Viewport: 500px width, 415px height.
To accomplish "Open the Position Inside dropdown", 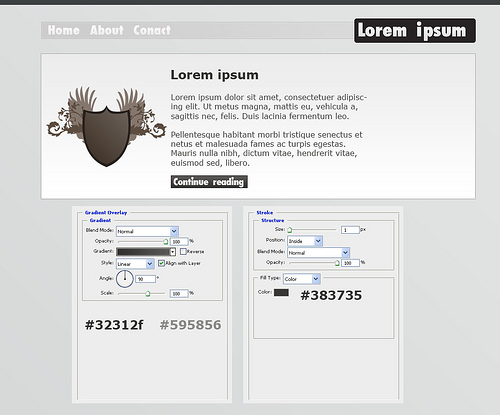I will pos(304,241).
